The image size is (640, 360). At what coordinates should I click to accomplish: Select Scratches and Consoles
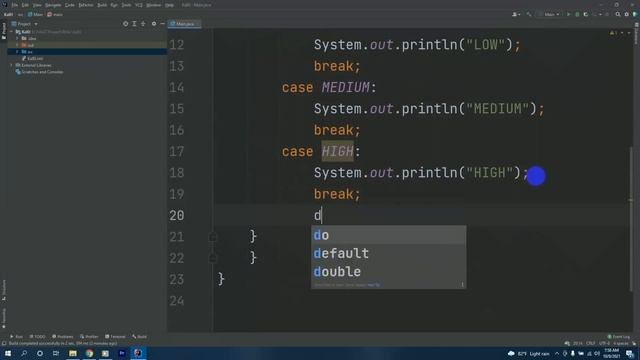click(40, 72)
